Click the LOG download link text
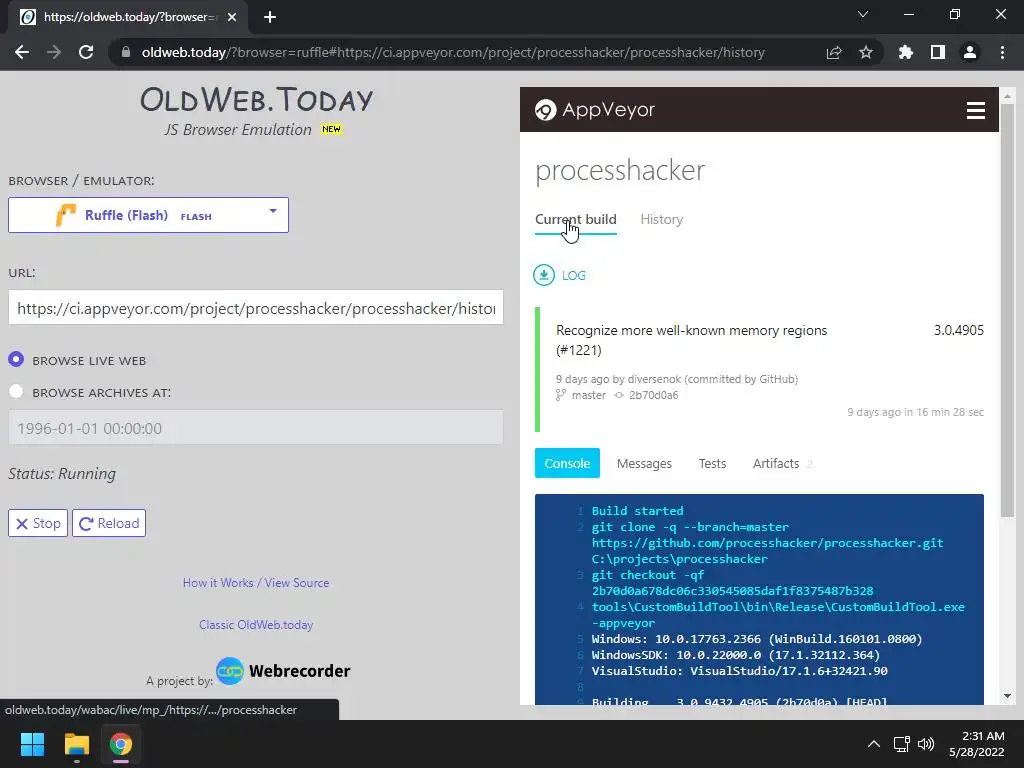The height and width of the screenshot is (768, 1024). pos(573,276)
